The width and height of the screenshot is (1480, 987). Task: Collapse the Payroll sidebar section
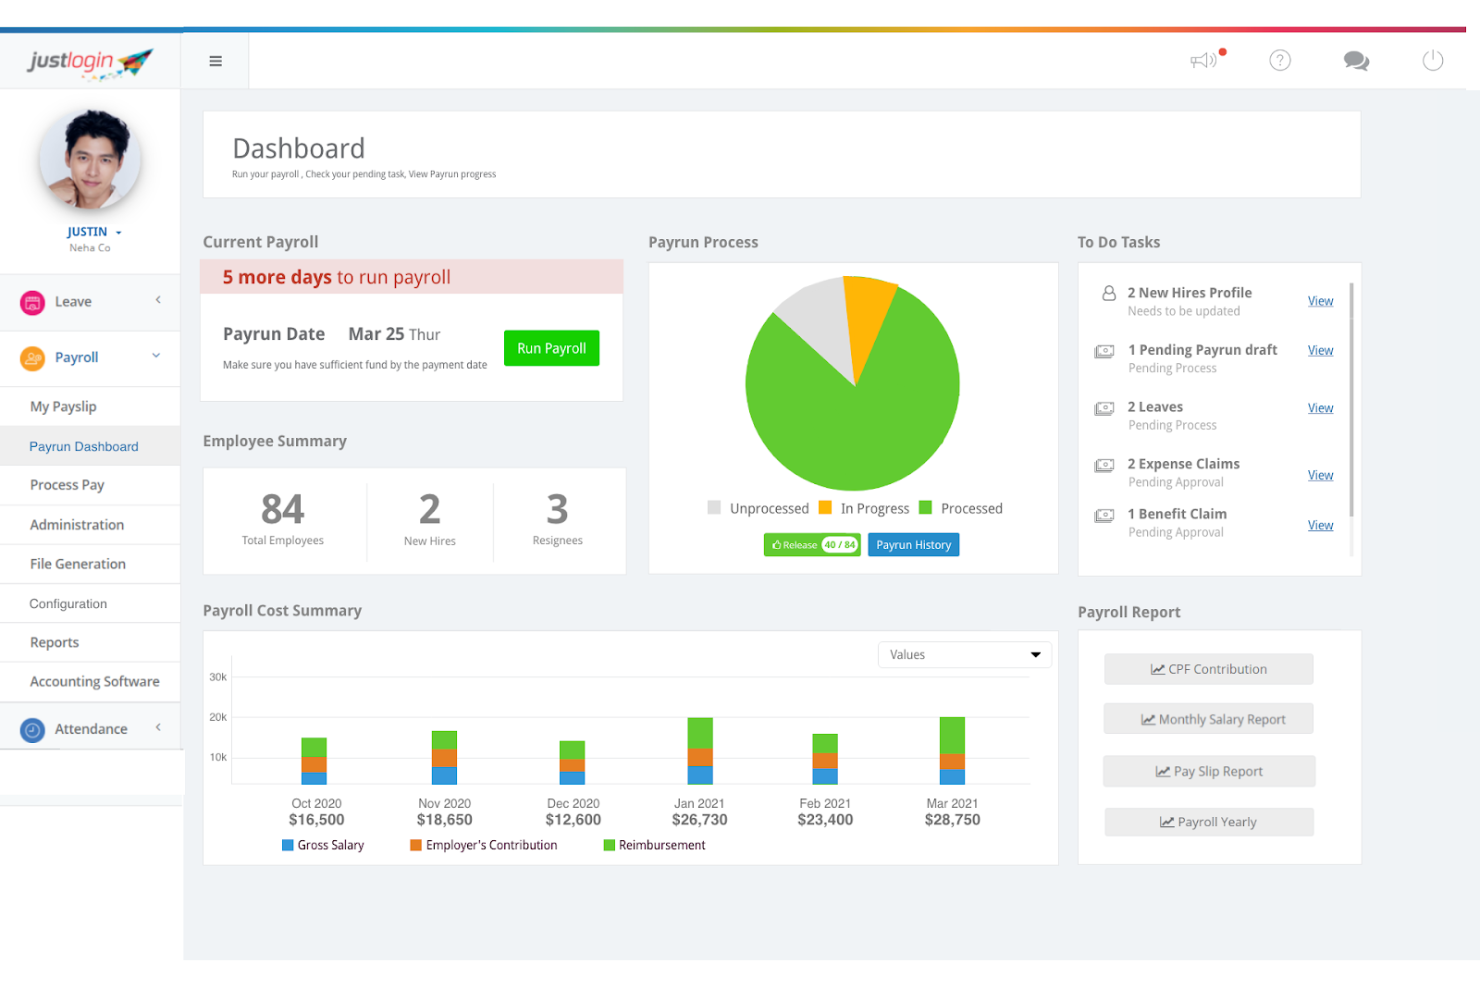(x=156, y=356)
